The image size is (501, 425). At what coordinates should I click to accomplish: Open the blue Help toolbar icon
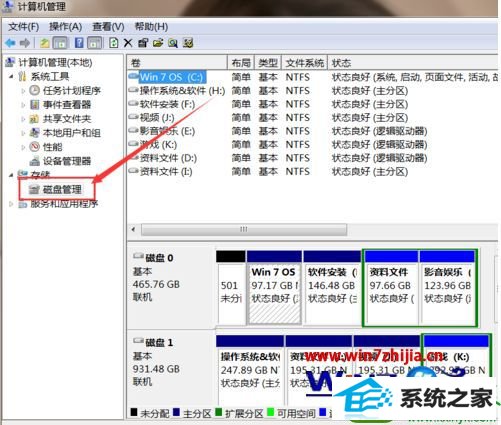(x=79, y=43)
